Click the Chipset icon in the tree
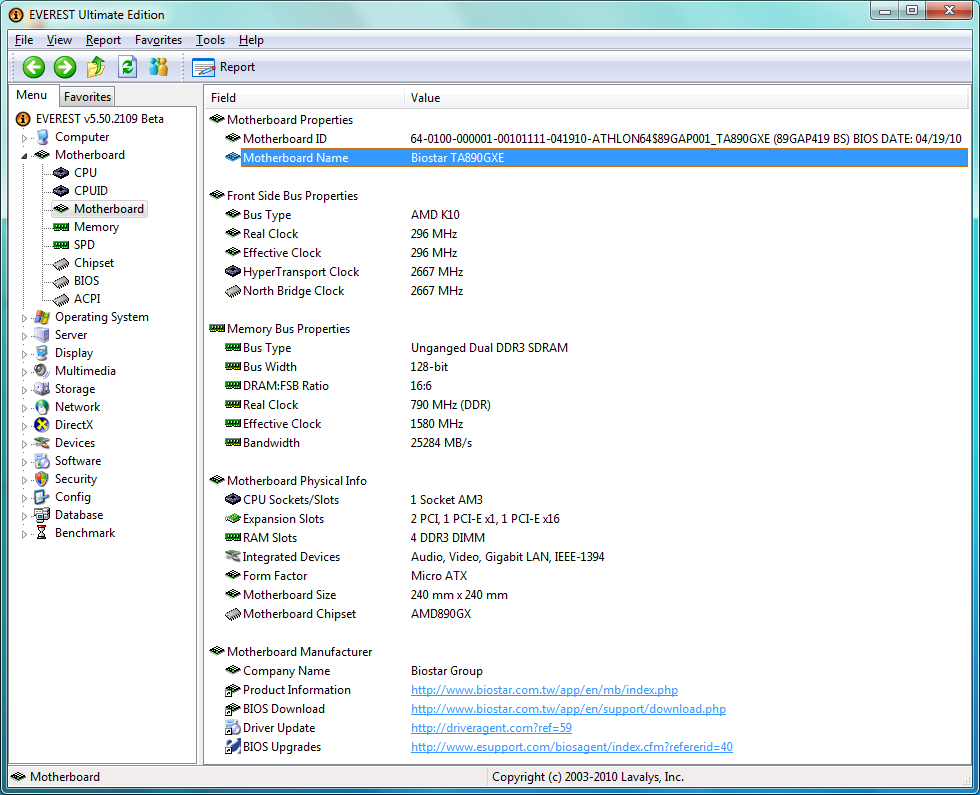Viewport: 980px width, 795px height. 61,264
